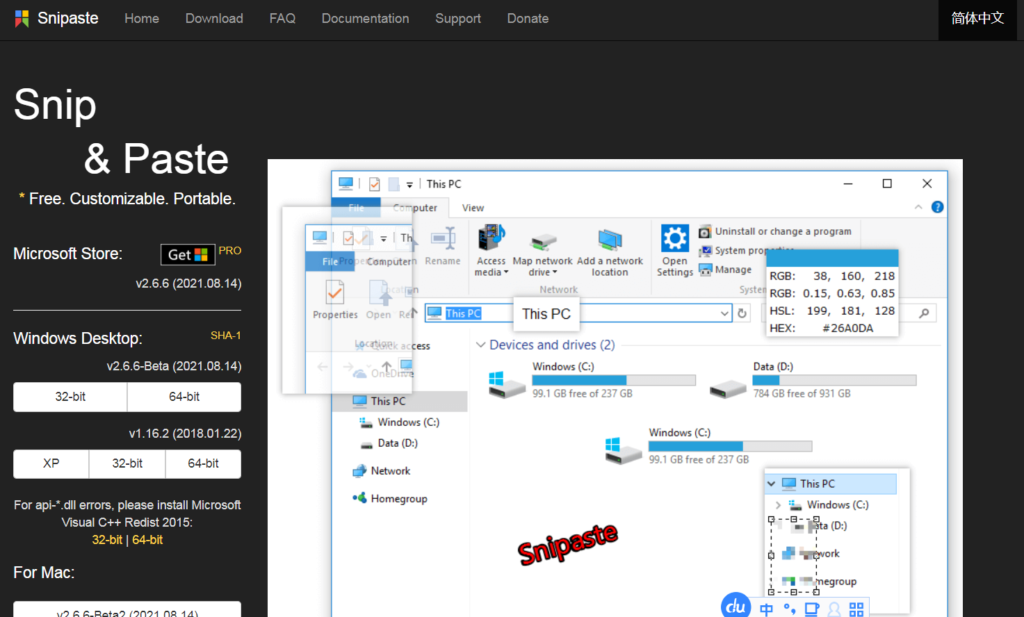Screen dimensions: 1024x617
Task: Click the Snipaste brand name in header
Action: pos(68,18)
